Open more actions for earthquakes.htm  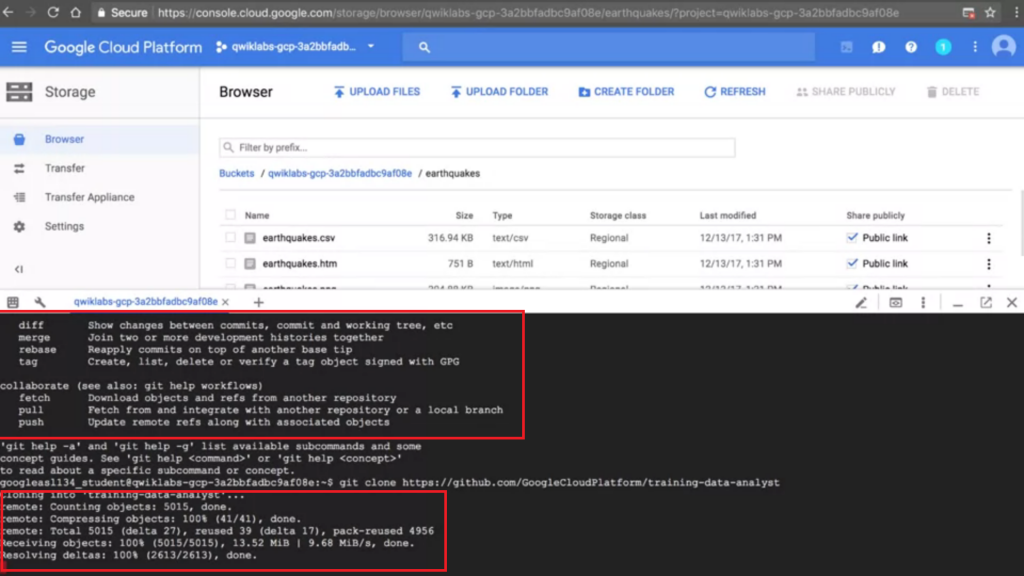click(989, 264)
